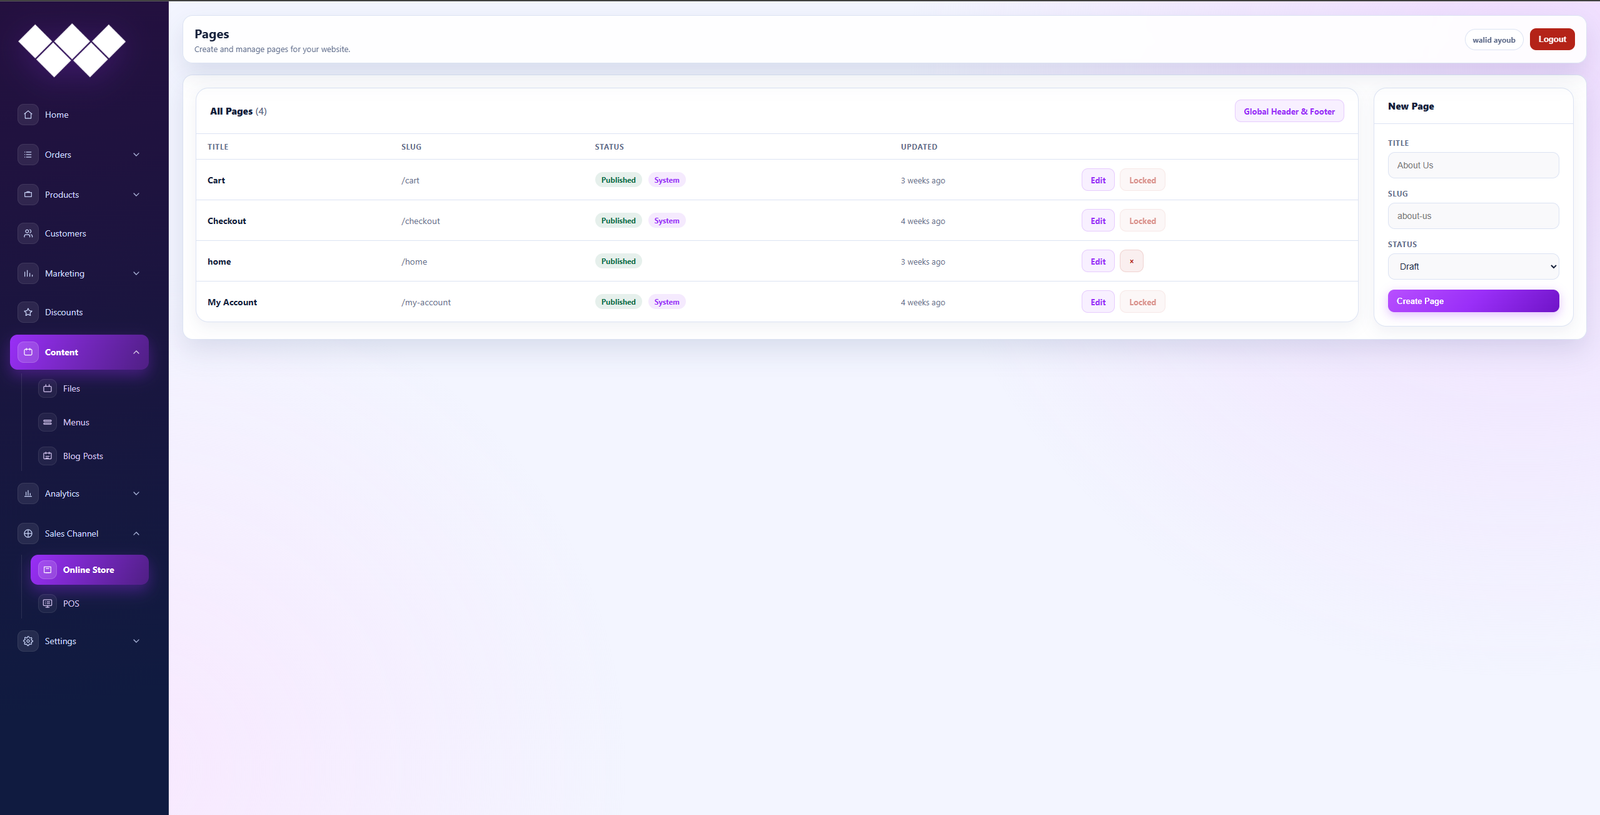Click the Locked button on Checkout row
Image resolution: width=1600 pixels, height=815 pixels.
[1142, 221]
